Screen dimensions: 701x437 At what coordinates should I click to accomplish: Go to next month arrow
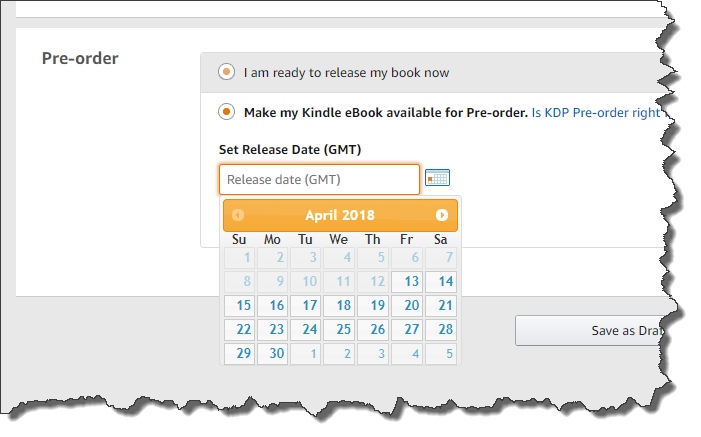click(x=442, y=215)
